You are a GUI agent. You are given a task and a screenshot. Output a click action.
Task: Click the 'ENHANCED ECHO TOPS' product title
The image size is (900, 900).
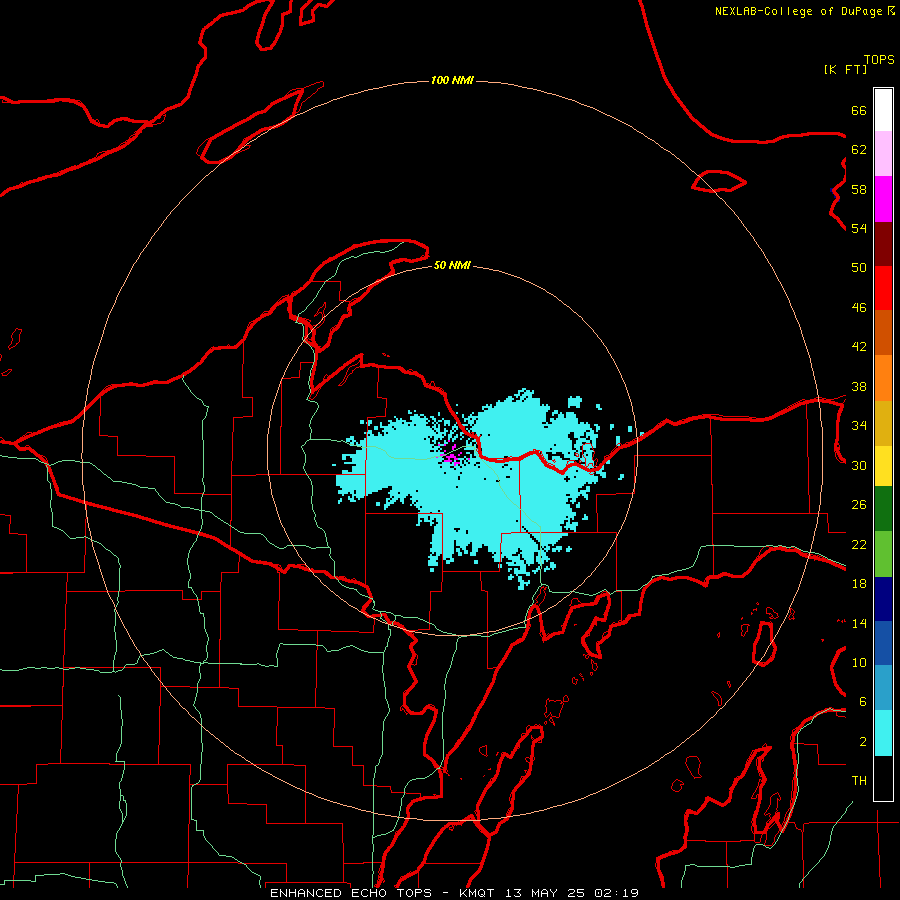pyautogui.click(x=351, y=893)
